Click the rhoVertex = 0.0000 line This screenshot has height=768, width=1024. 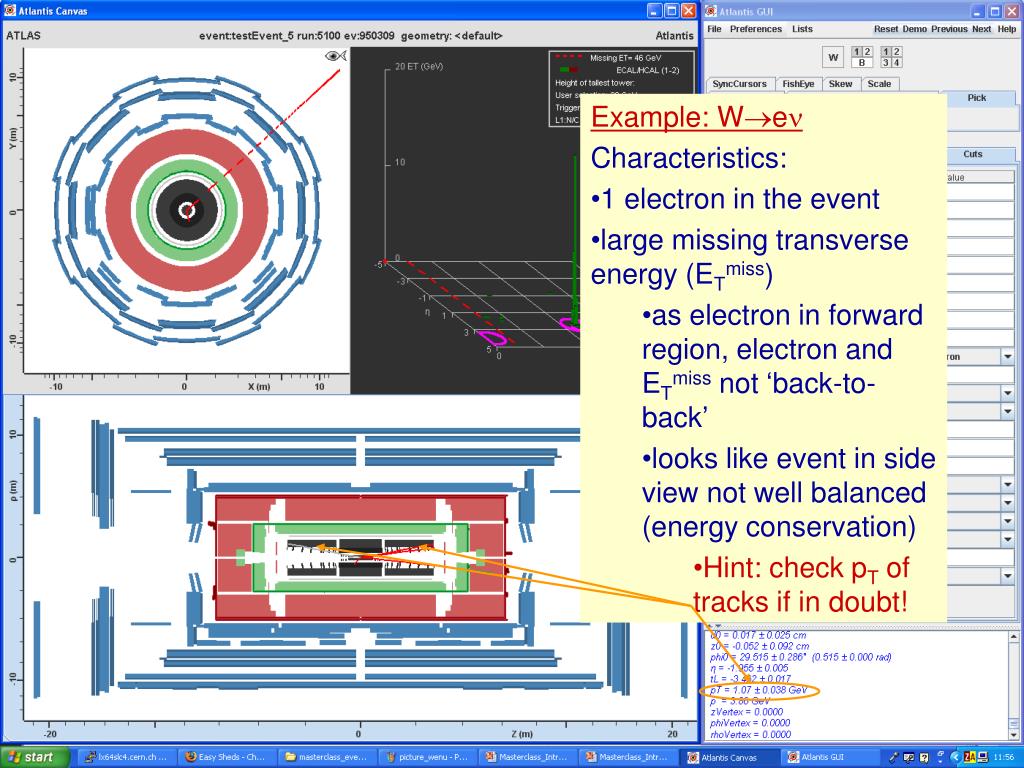pos(750,734)
